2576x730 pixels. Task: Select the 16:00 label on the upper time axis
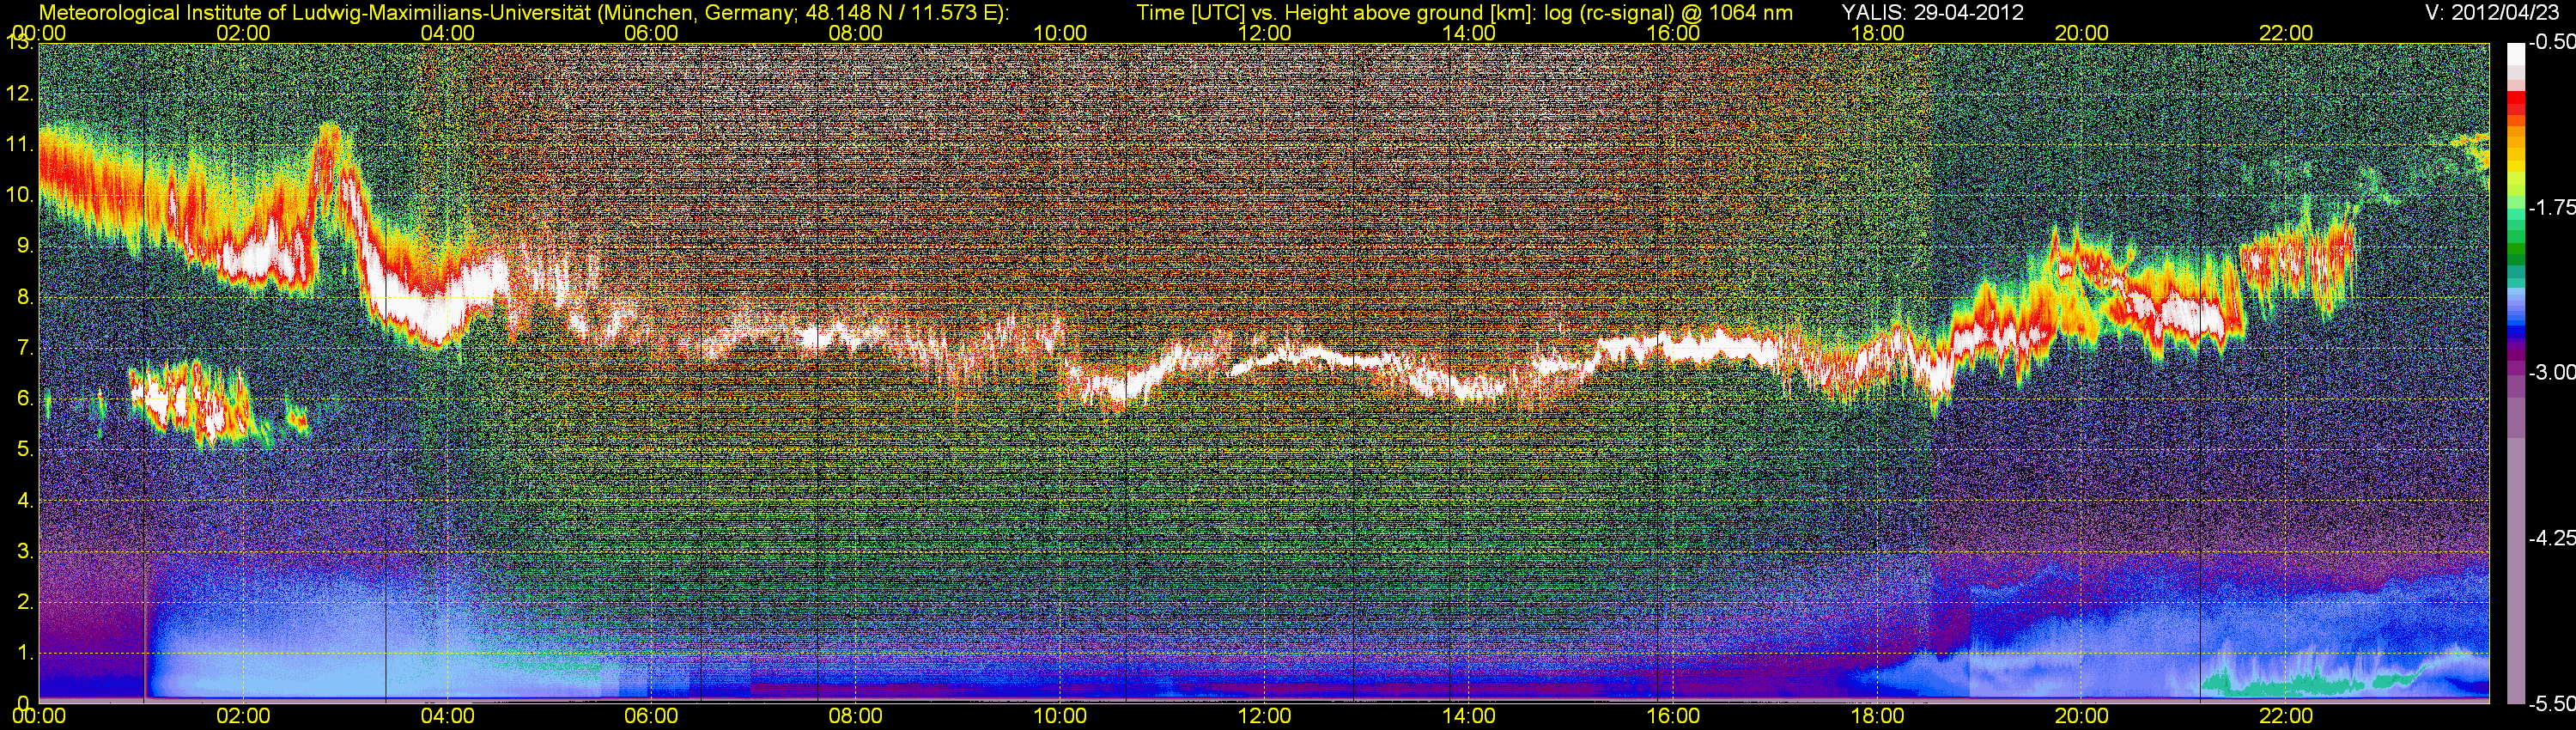[1673, 33]
